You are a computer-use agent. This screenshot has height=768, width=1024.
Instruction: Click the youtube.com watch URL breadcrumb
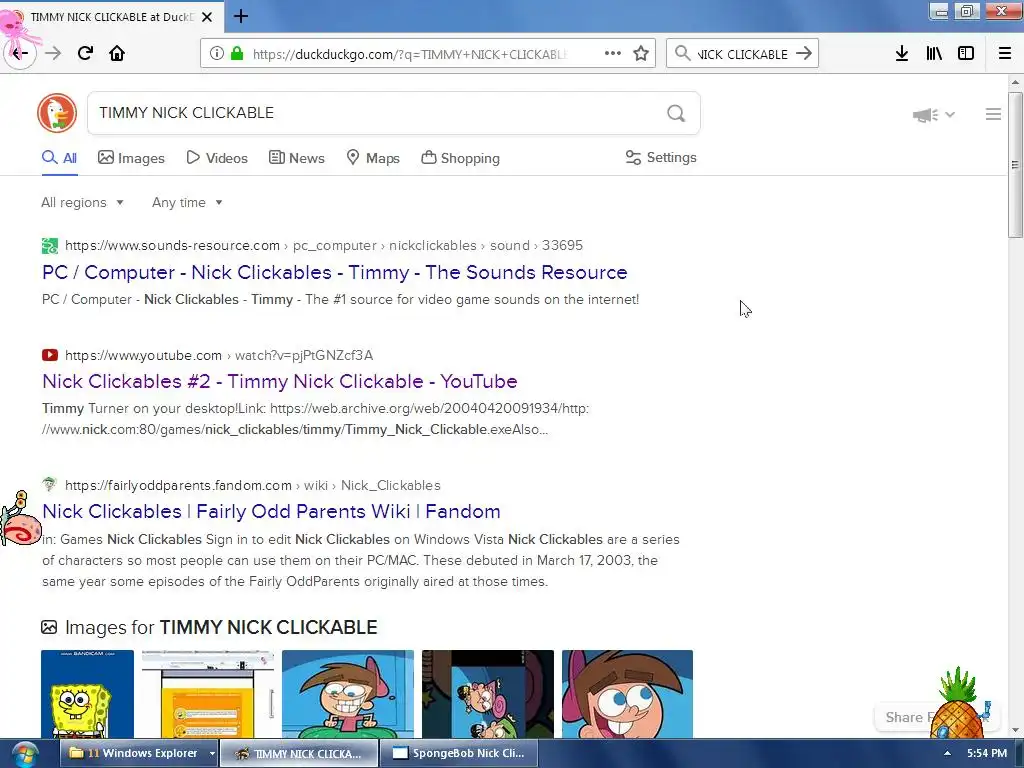(x=219, y=355)
